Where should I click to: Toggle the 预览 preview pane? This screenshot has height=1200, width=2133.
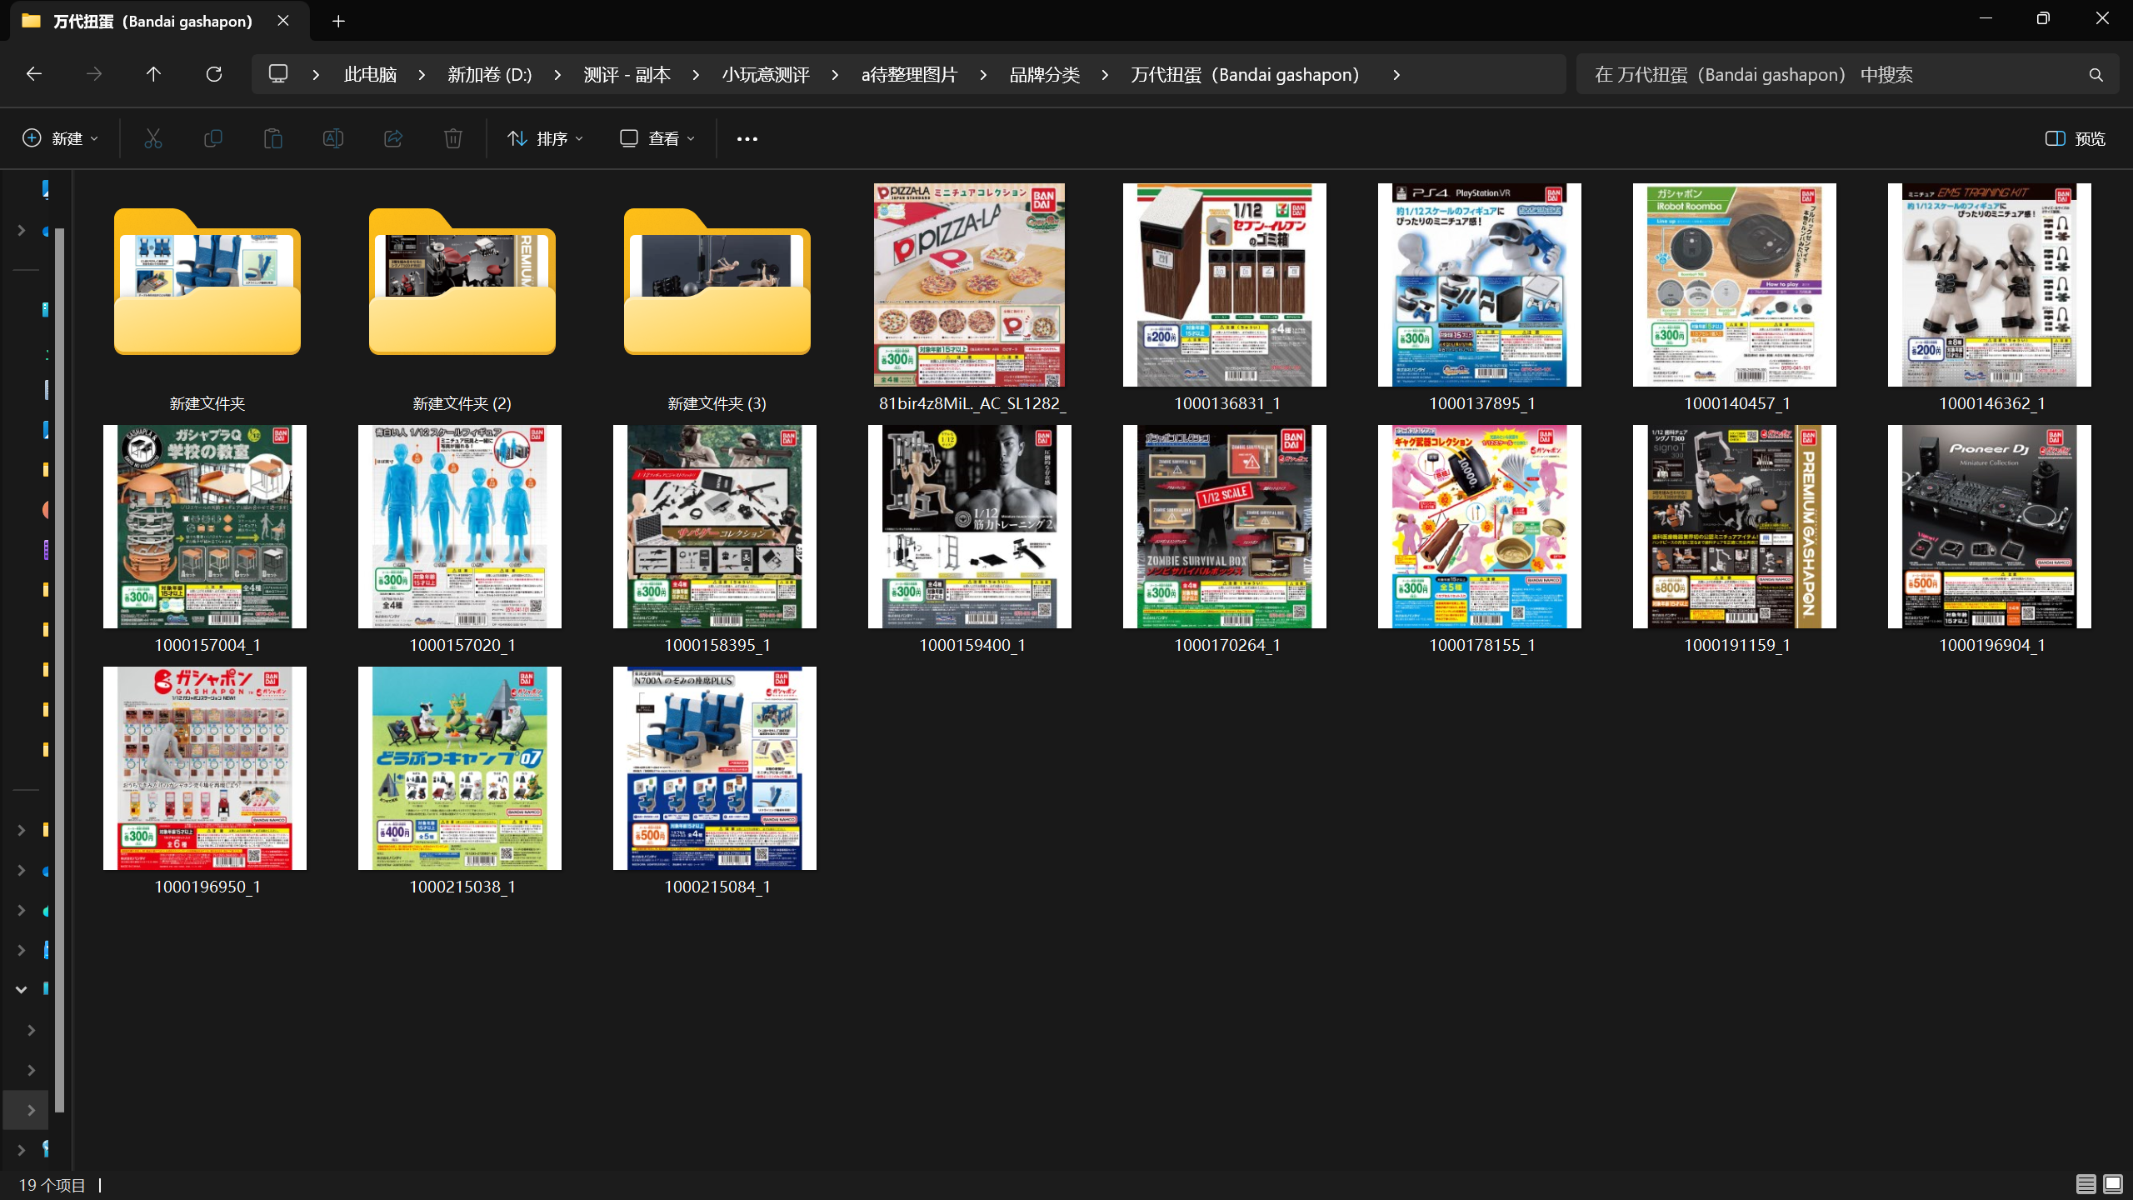pos(2075,138)
